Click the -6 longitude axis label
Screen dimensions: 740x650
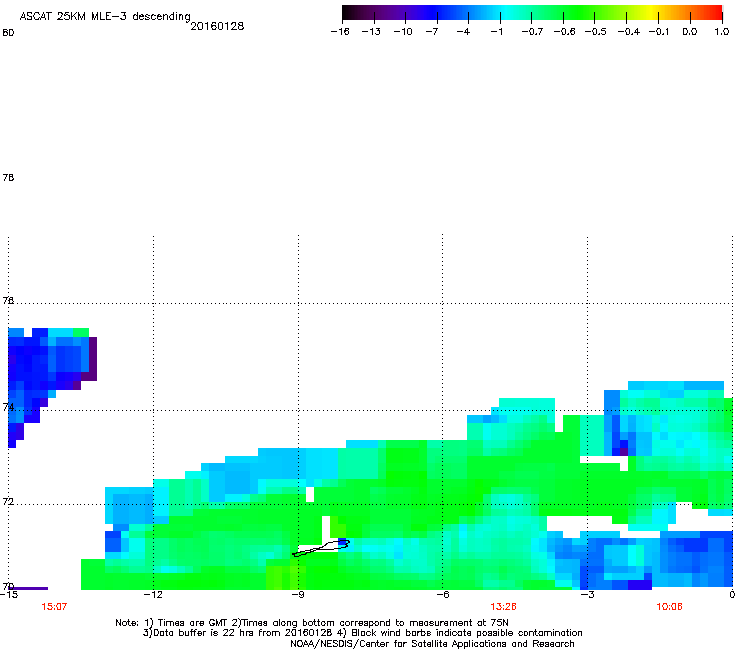[x=442, y=595]
